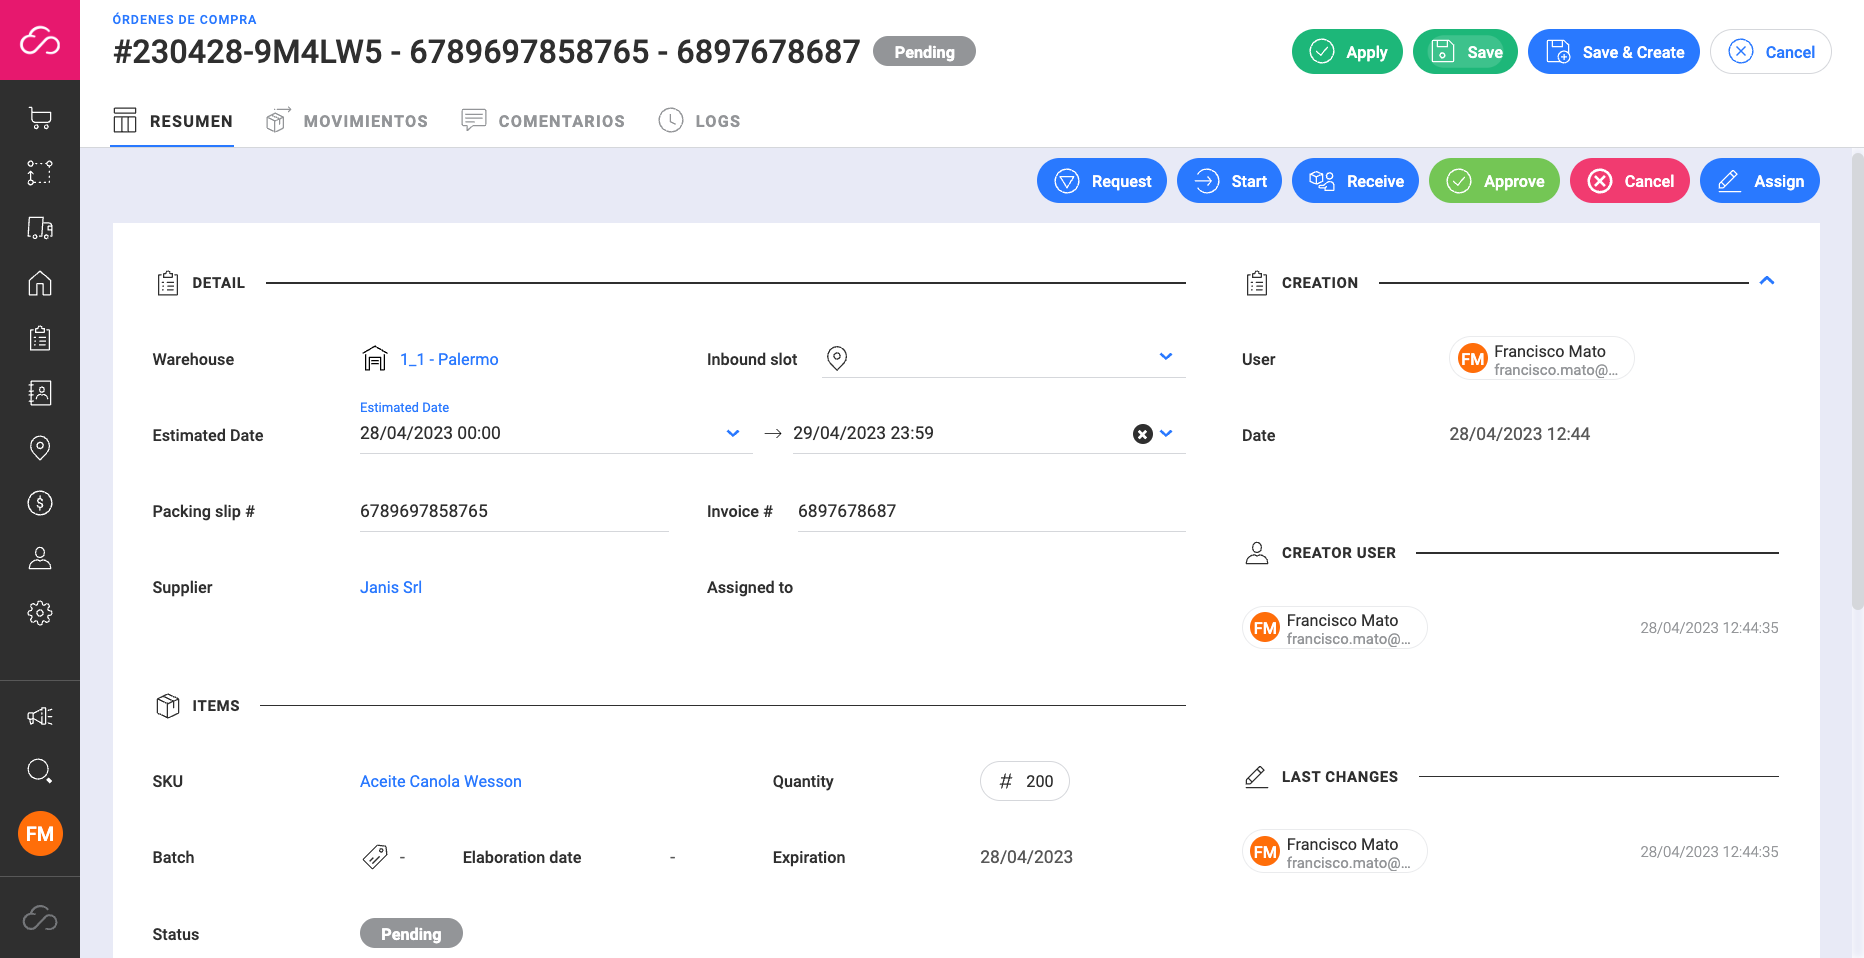This screenshot has width=1864, height=958.
Task: Go to the home warehouse sidebar icon
Action: pyautogui.click(x=40, y=283)
